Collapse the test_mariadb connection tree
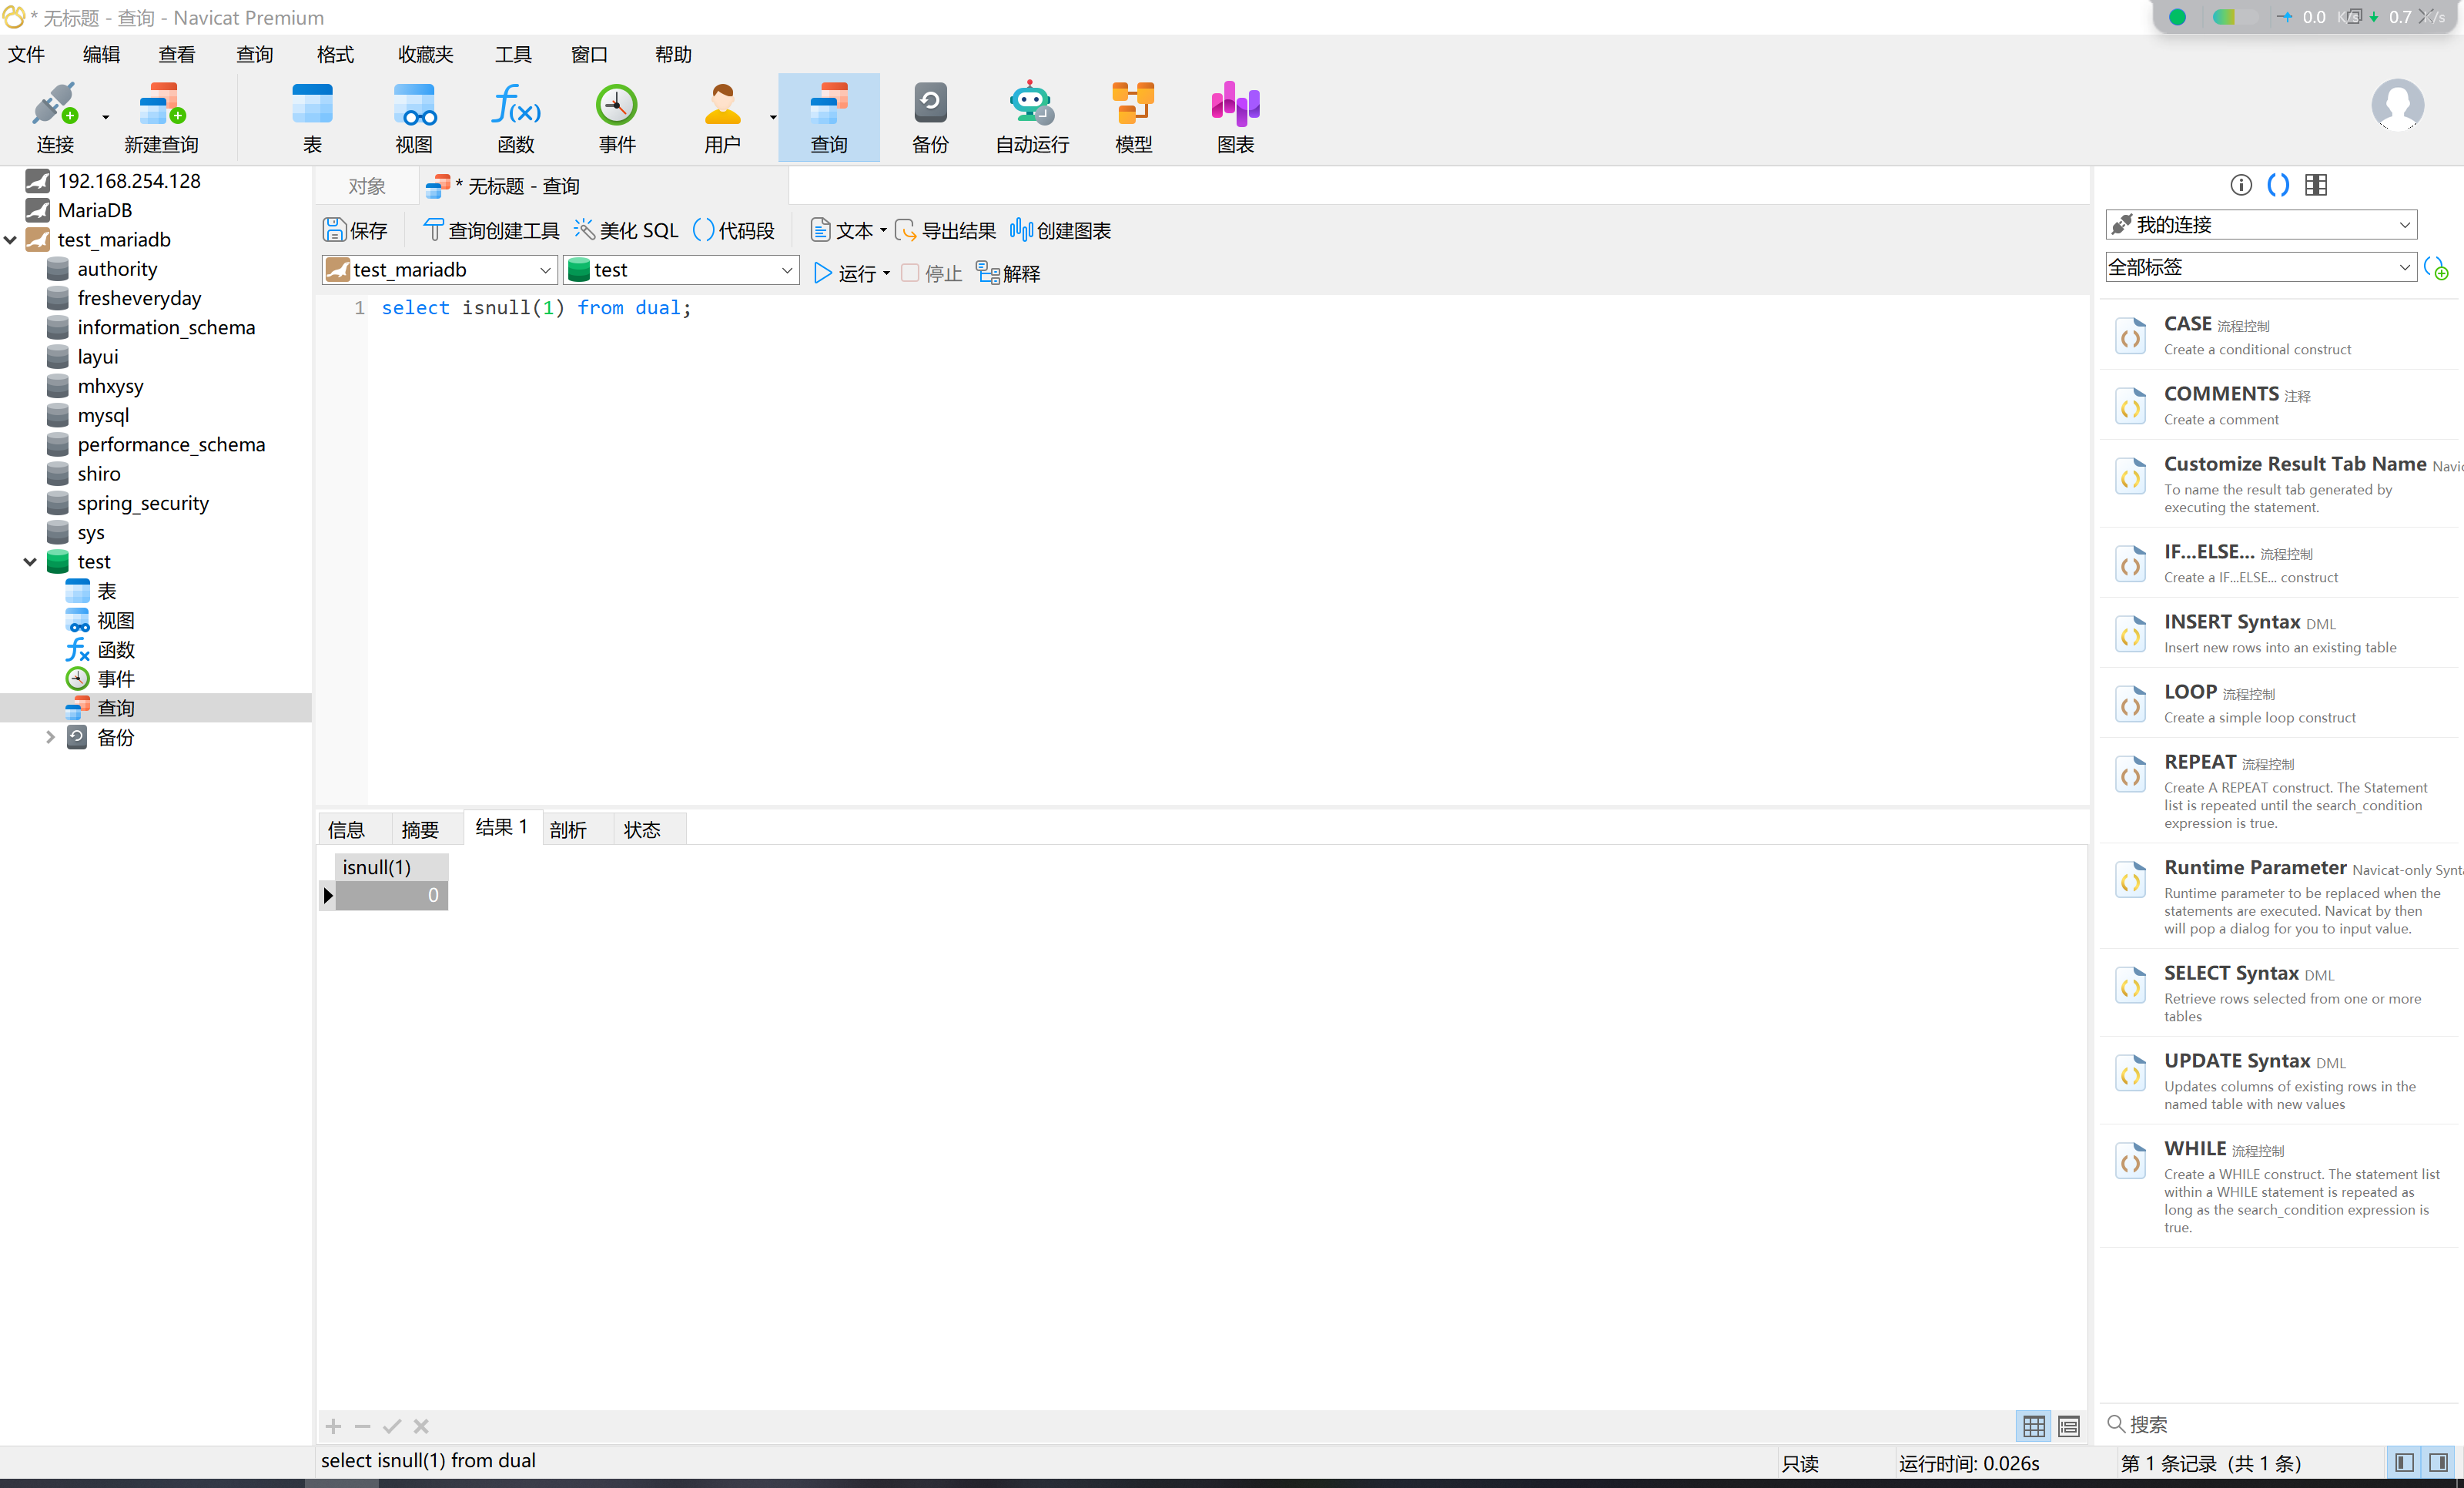 [x=11, y=240]
